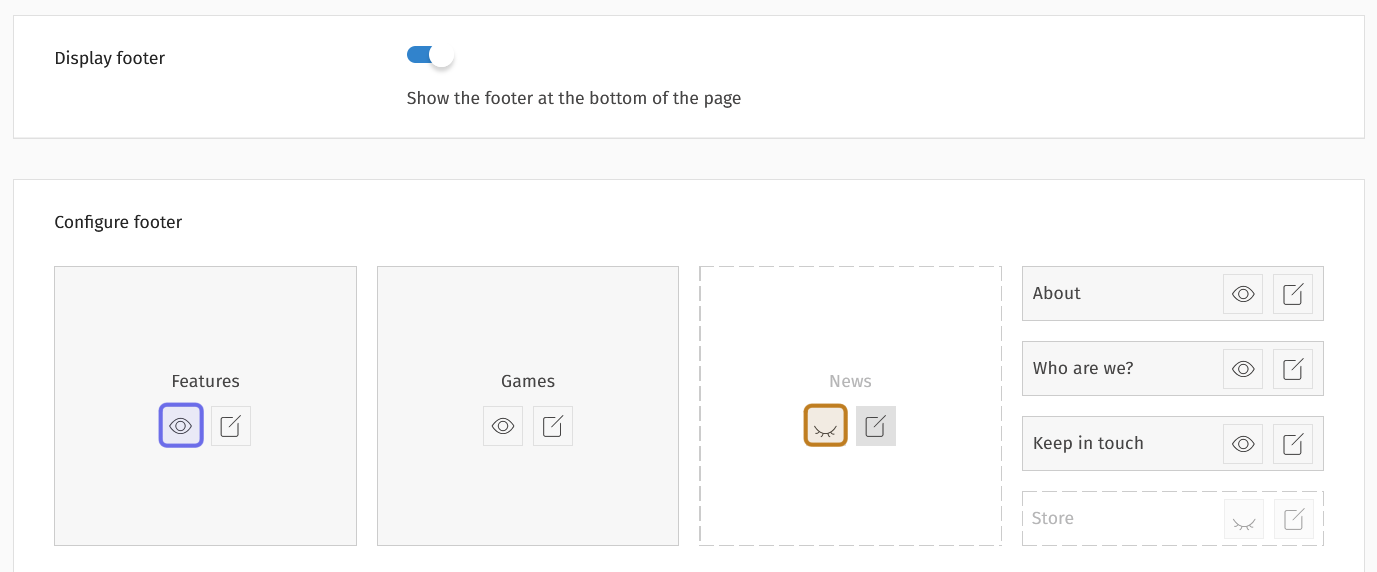Edit the Keep in touch link

(1293, 444)
